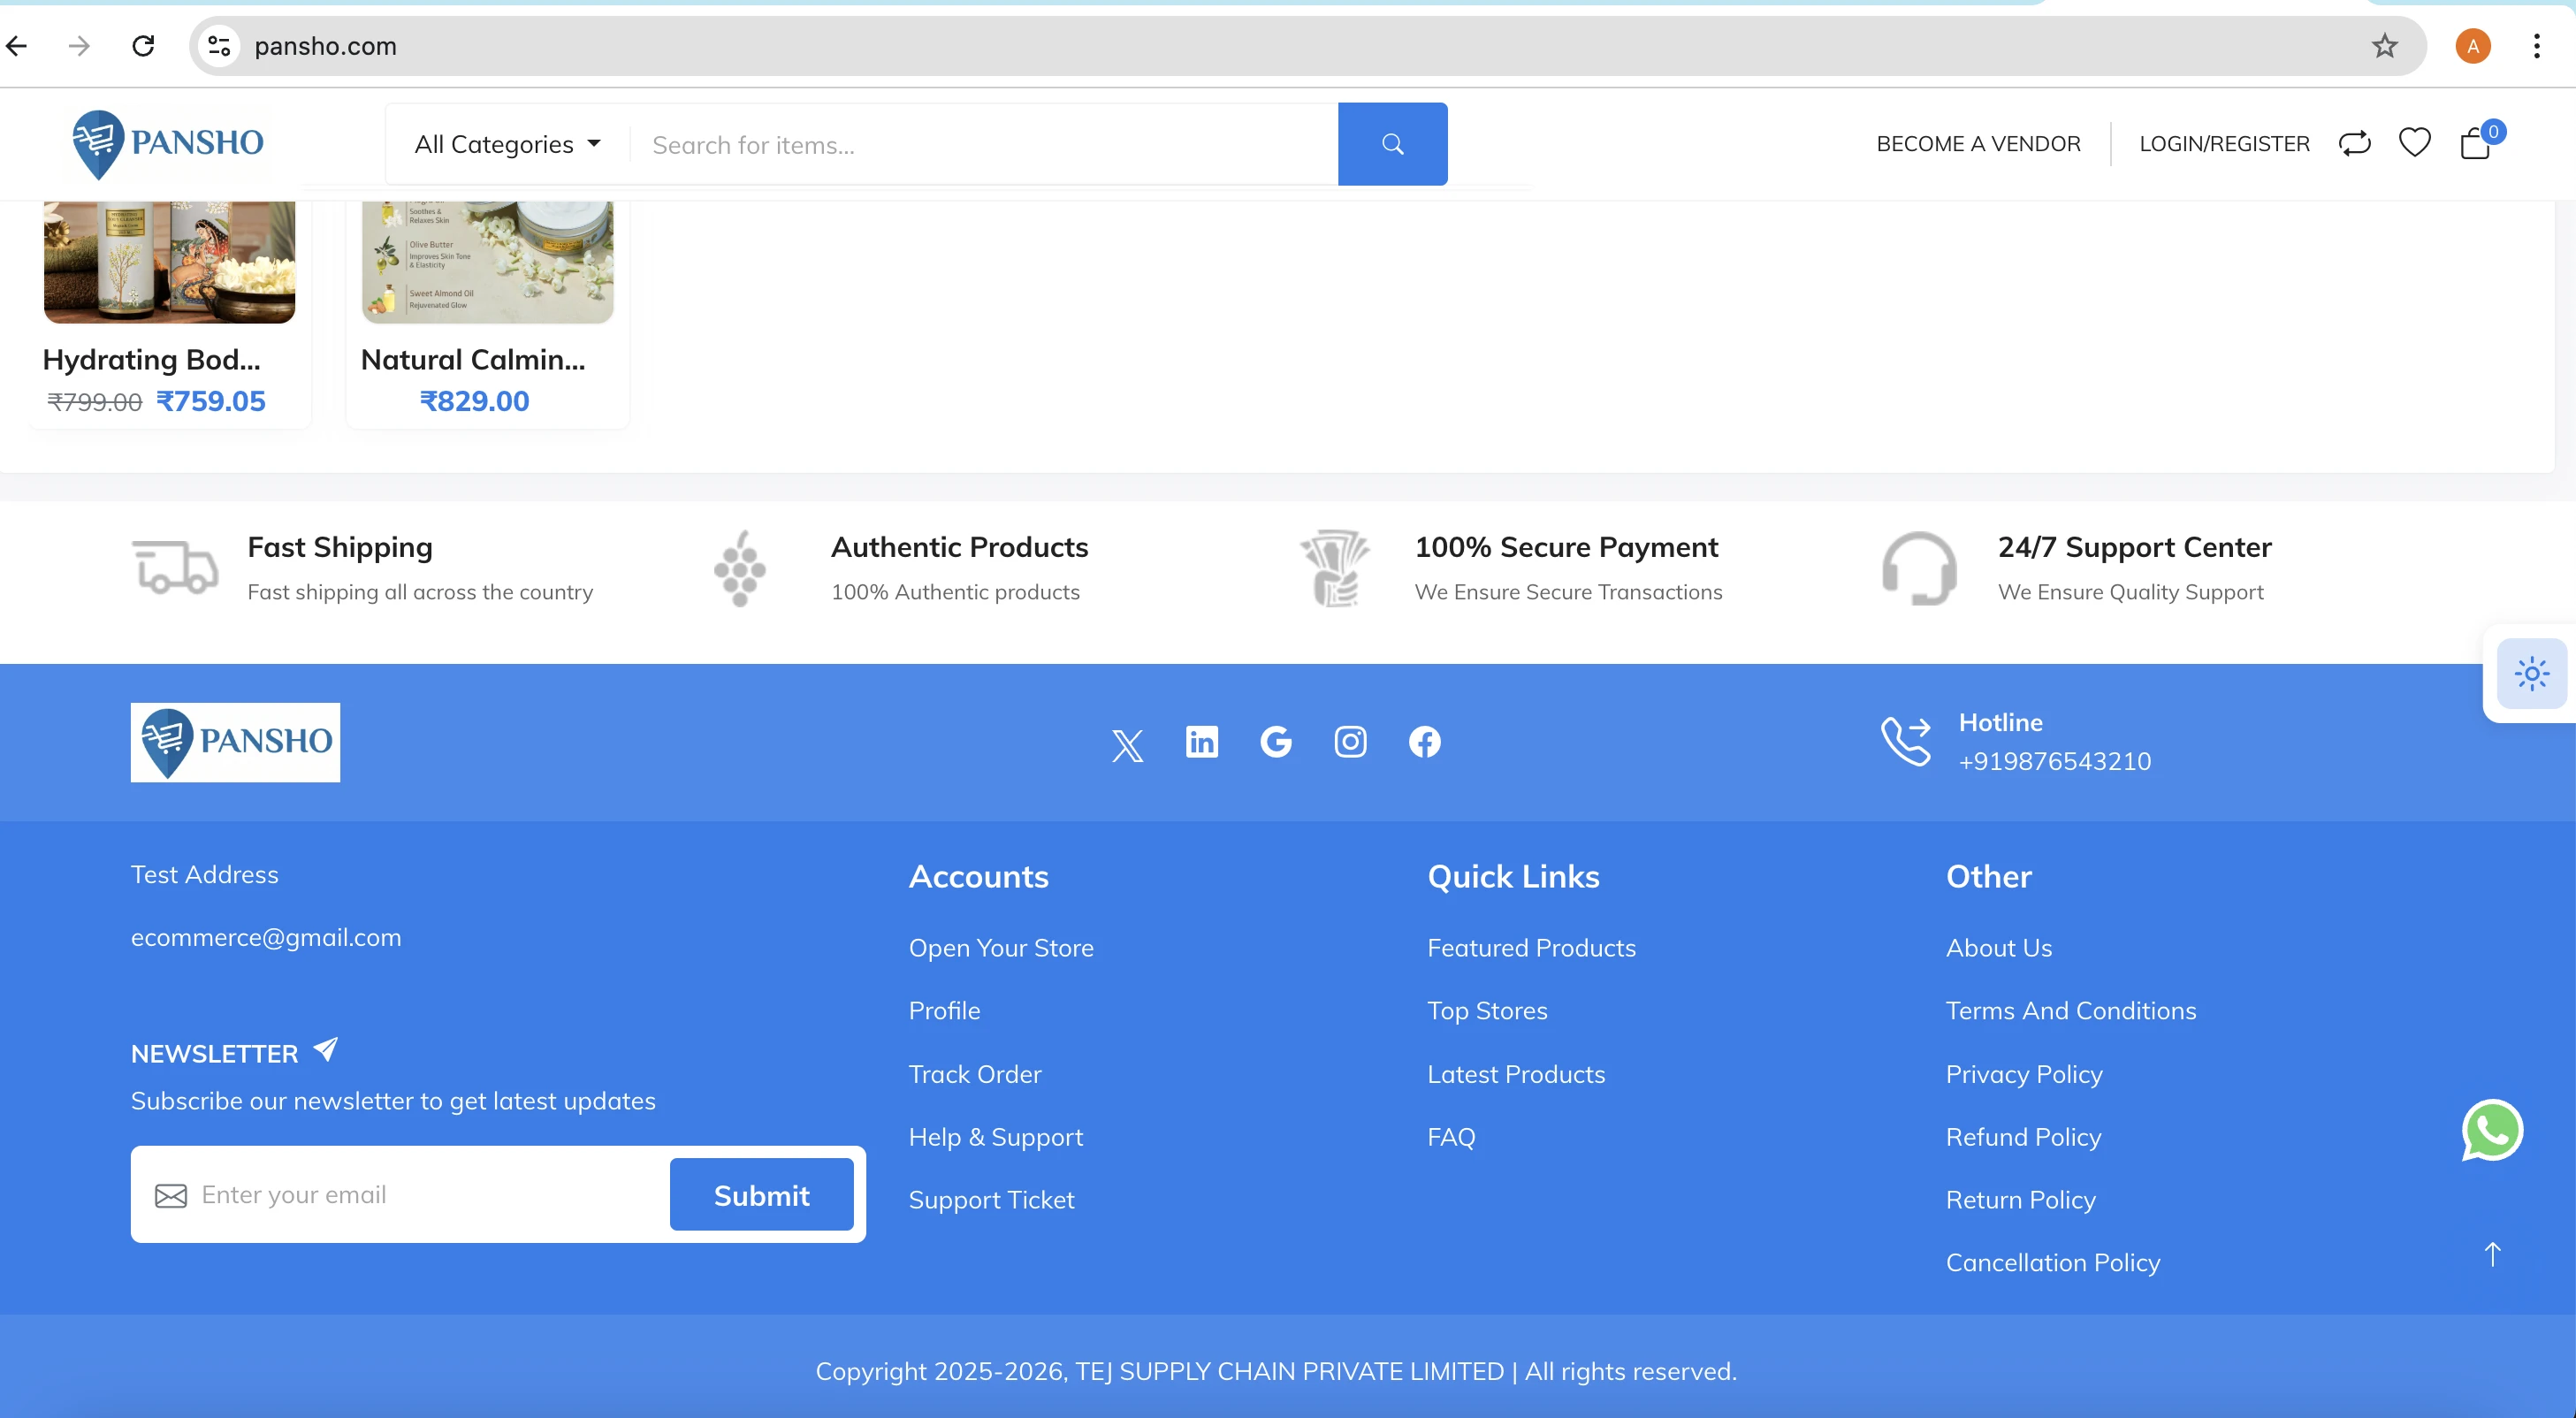Open LOGIN/REGISTER in the header
2576x1418 pixels.
coord(2223,144)
